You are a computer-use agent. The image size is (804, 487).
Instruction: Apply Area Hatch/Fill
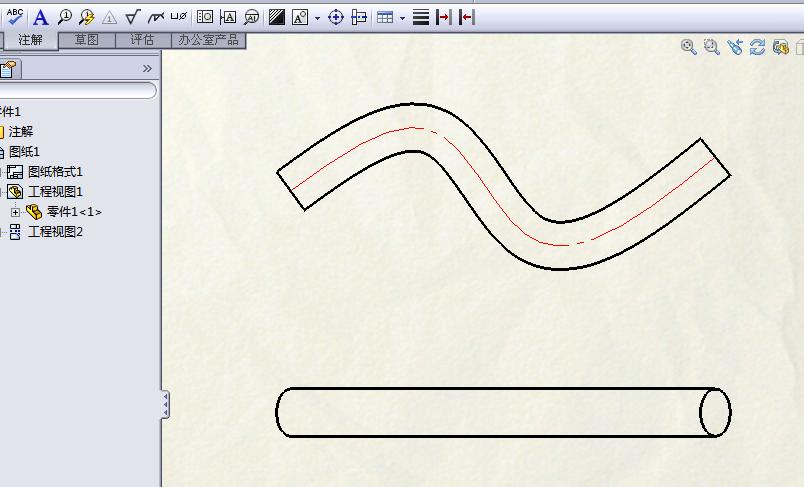tap(276, 17)
